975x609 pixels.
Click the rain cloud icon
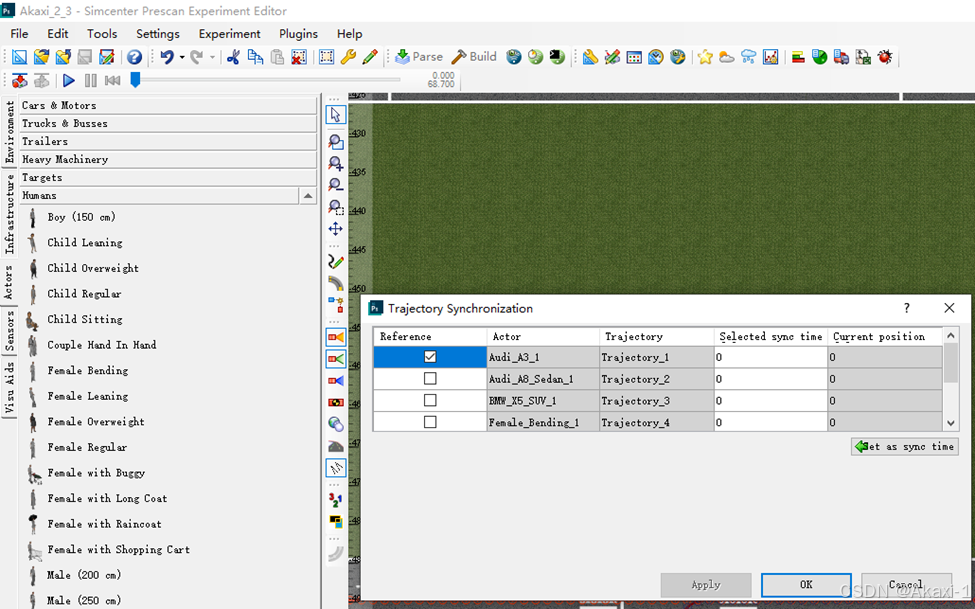coord(749,57)
